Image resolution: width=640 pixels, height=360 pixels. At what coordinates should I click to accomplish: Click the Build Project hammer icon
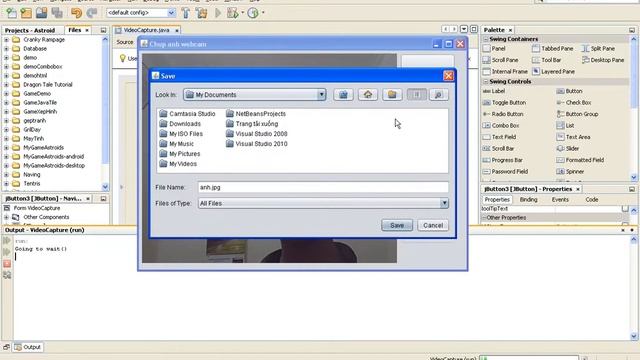[186, 13]
